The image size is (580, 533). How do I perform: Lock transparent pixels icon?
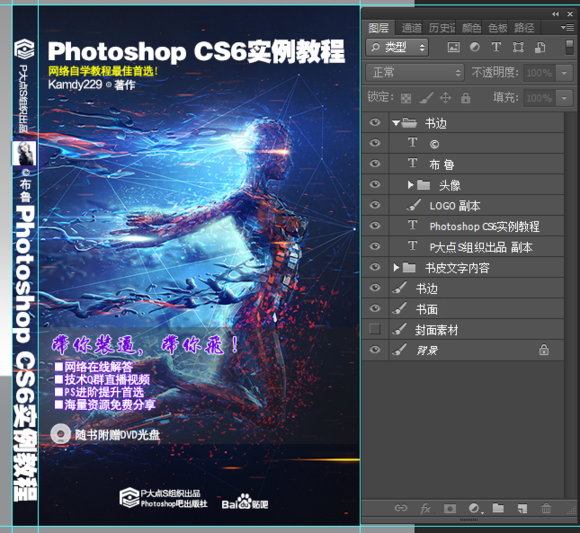tap(406, 98)
